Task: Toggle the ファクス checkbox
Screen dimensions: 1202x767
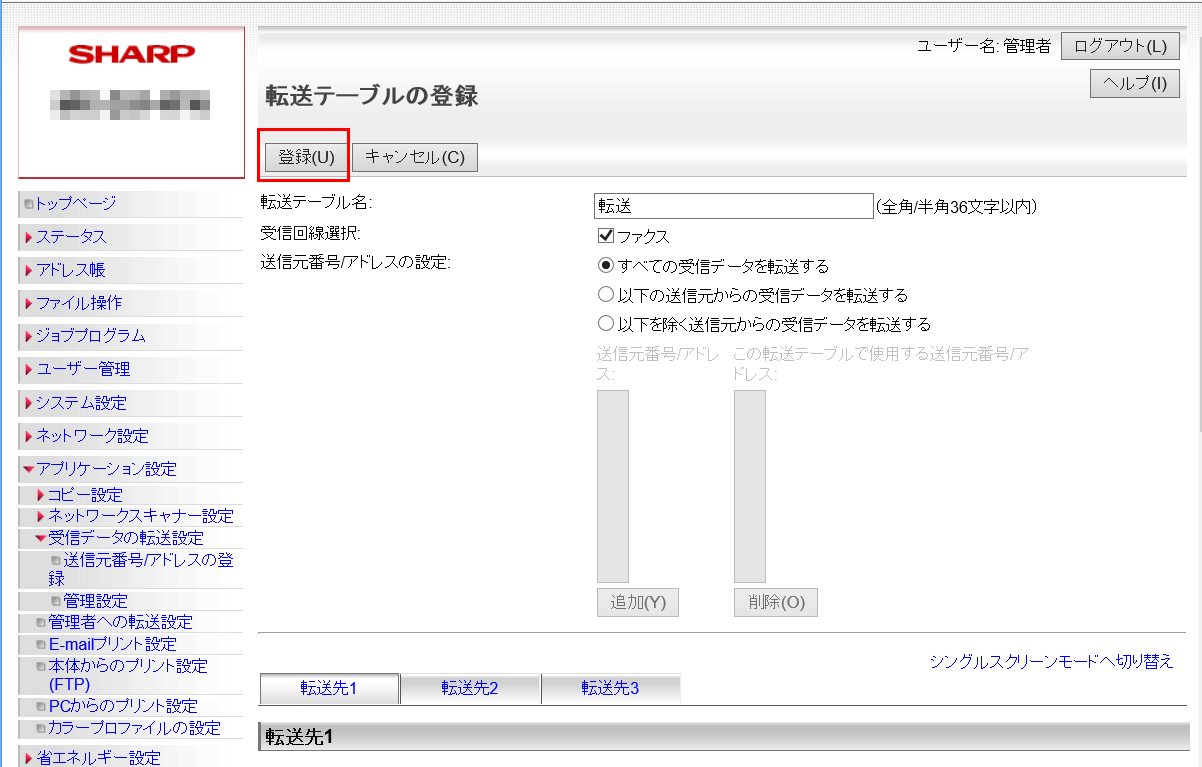Action: pos(605,236)
